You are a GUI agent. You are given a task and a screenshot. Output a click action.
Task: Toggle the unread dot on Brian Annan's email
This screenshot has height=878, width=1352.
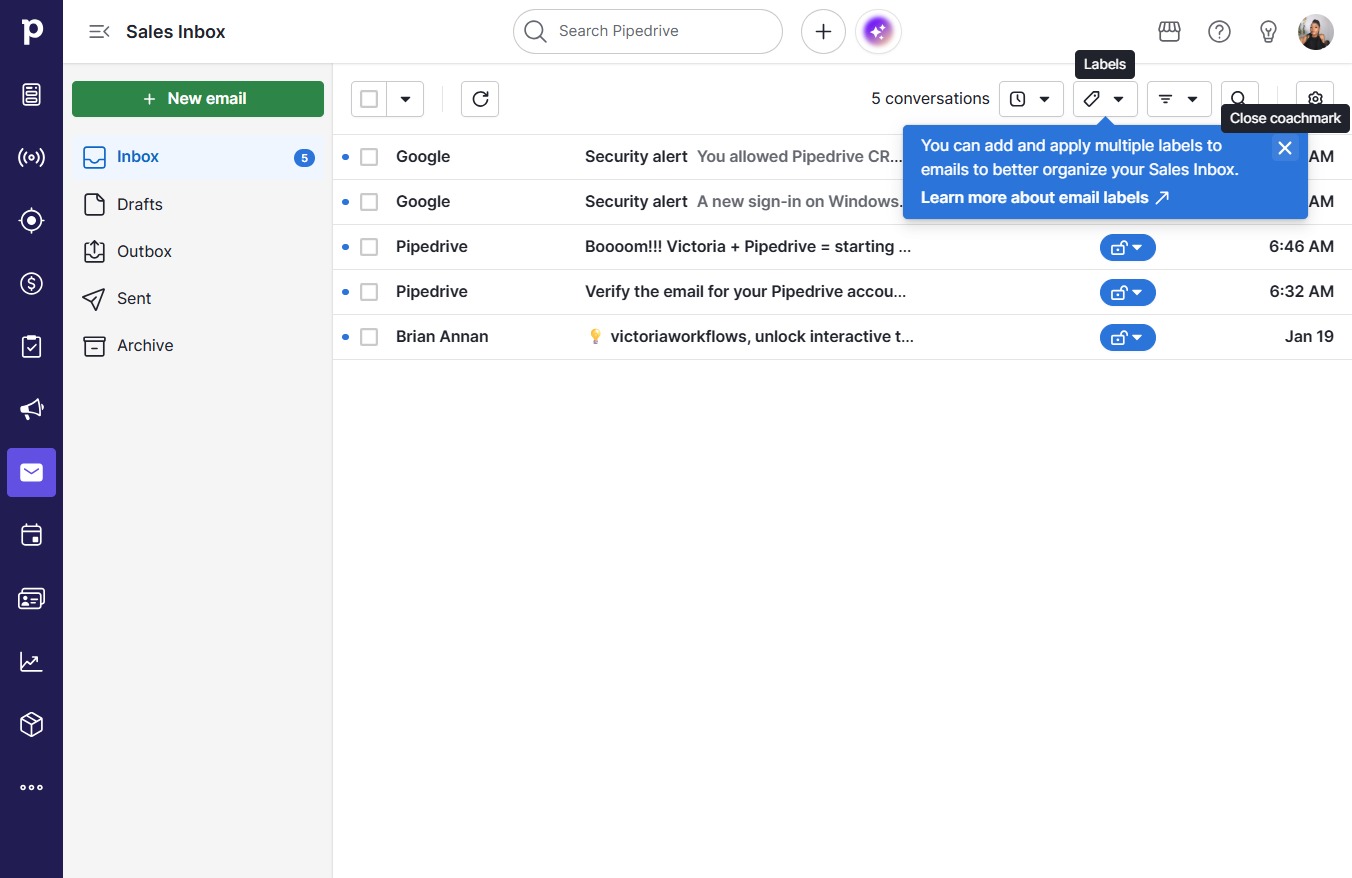point(345,337)
